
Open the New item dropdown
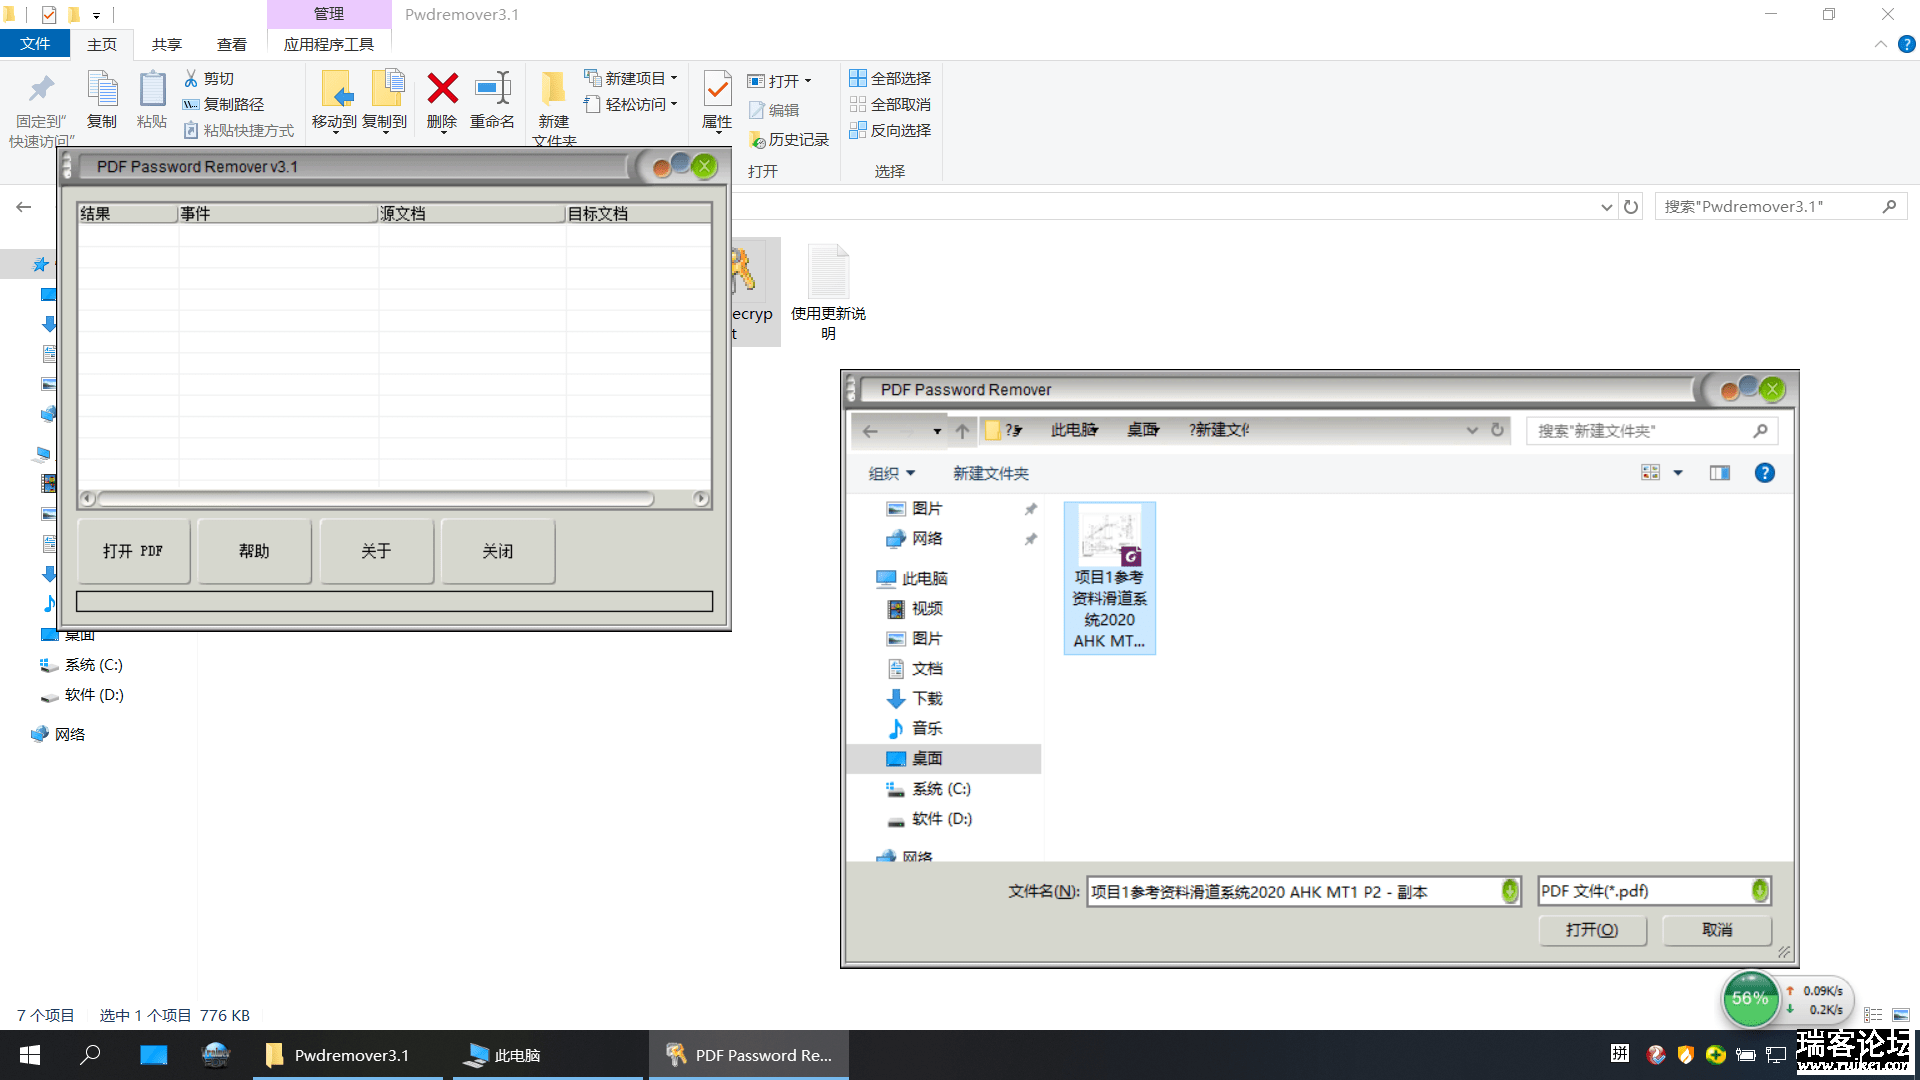click(x=632, y=78)
